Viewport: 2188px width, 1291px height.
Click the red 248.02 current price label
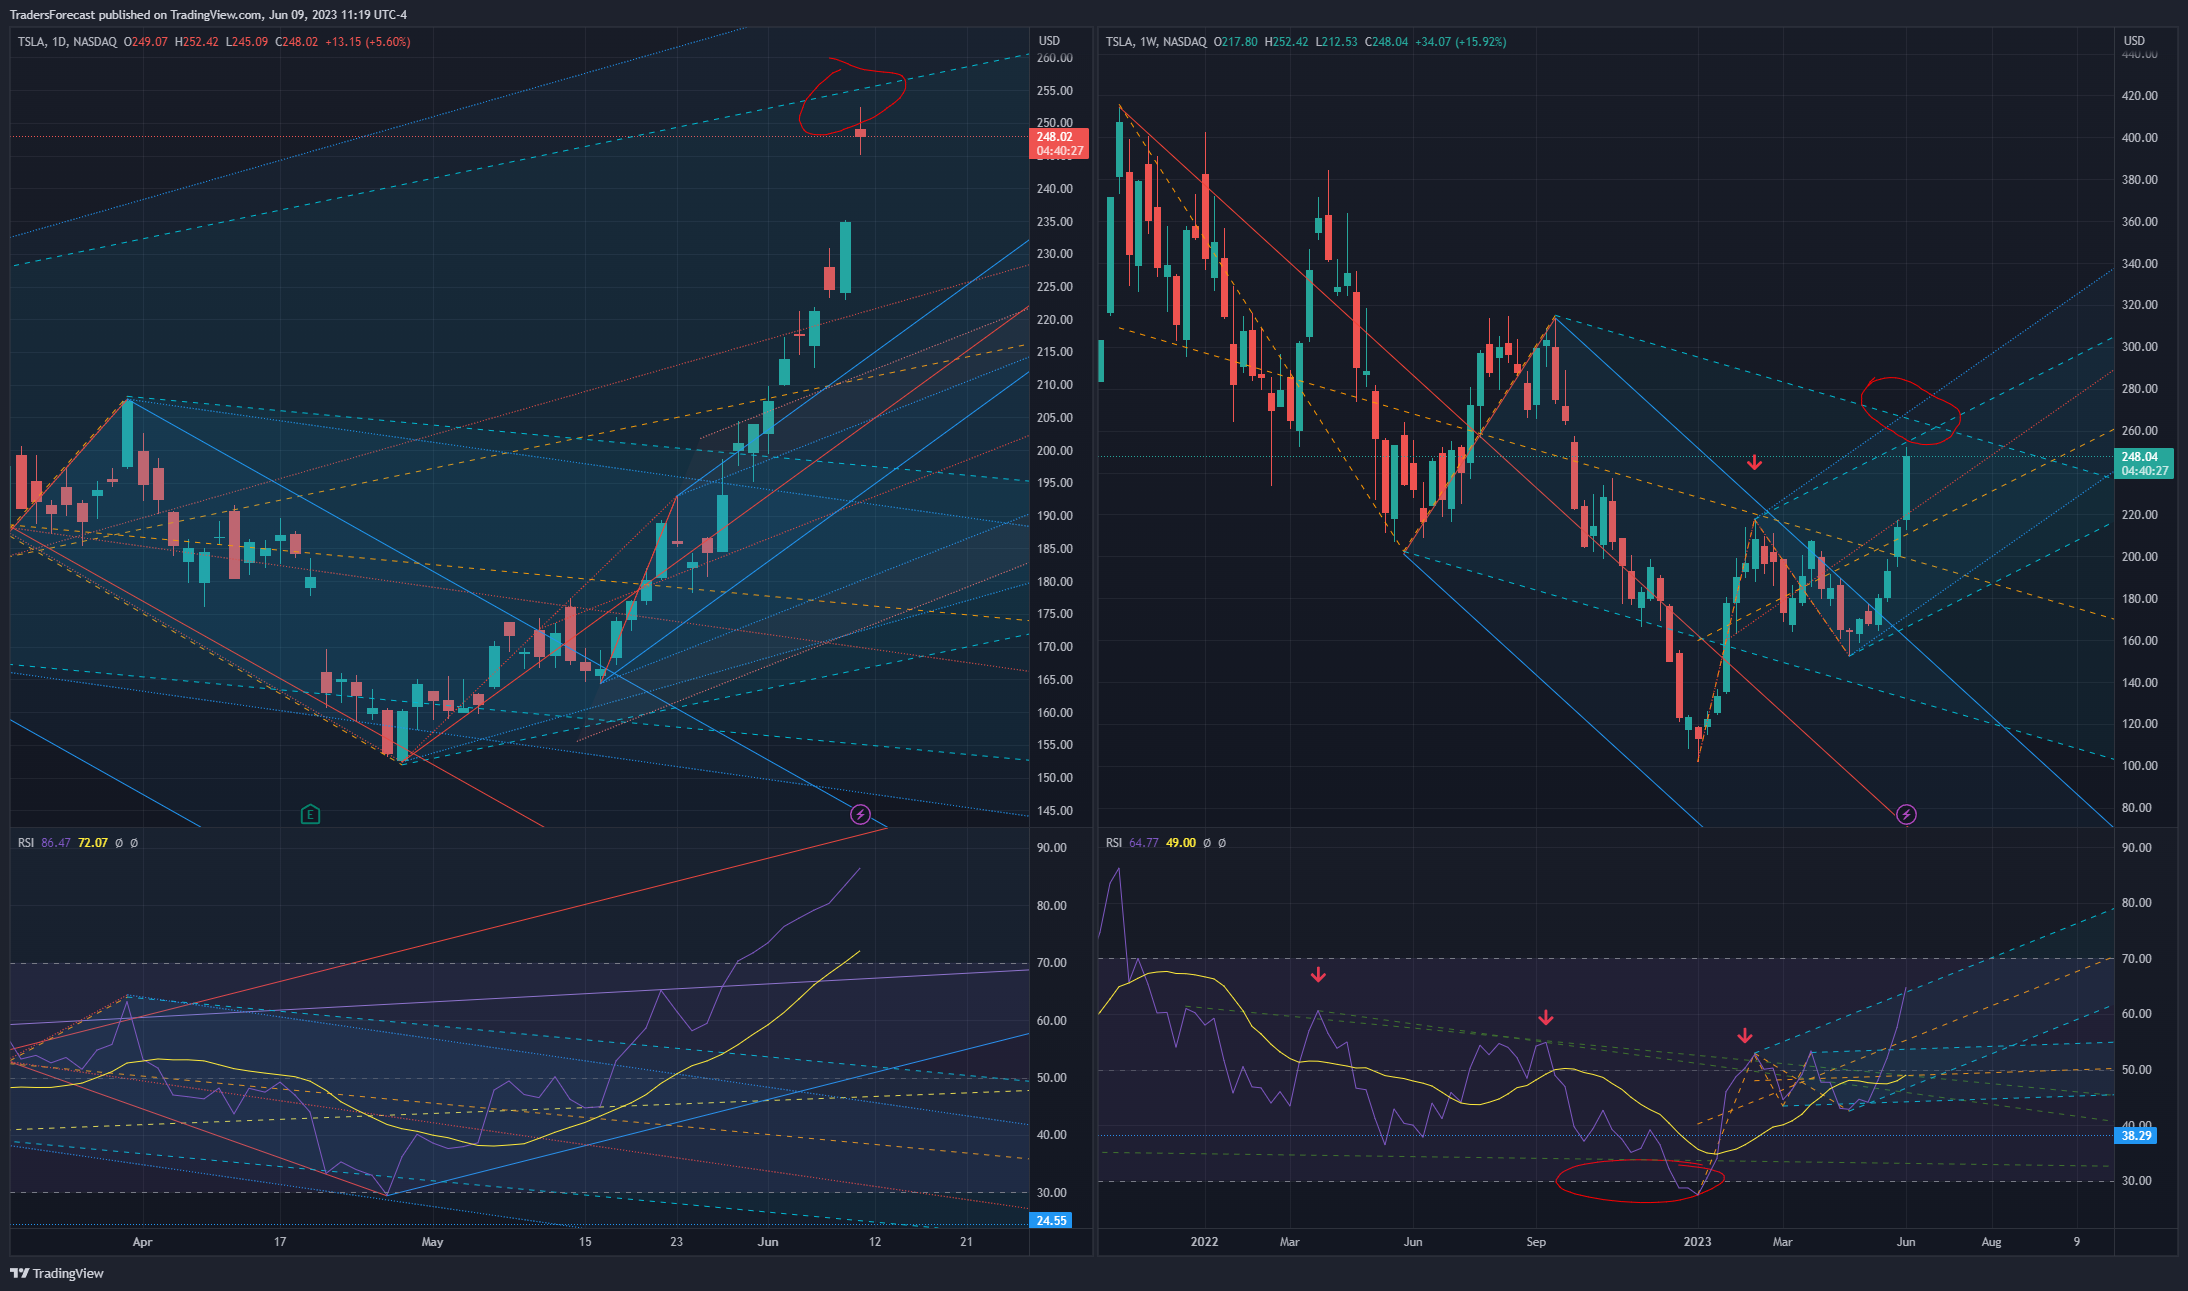[x=1059, y=144]
